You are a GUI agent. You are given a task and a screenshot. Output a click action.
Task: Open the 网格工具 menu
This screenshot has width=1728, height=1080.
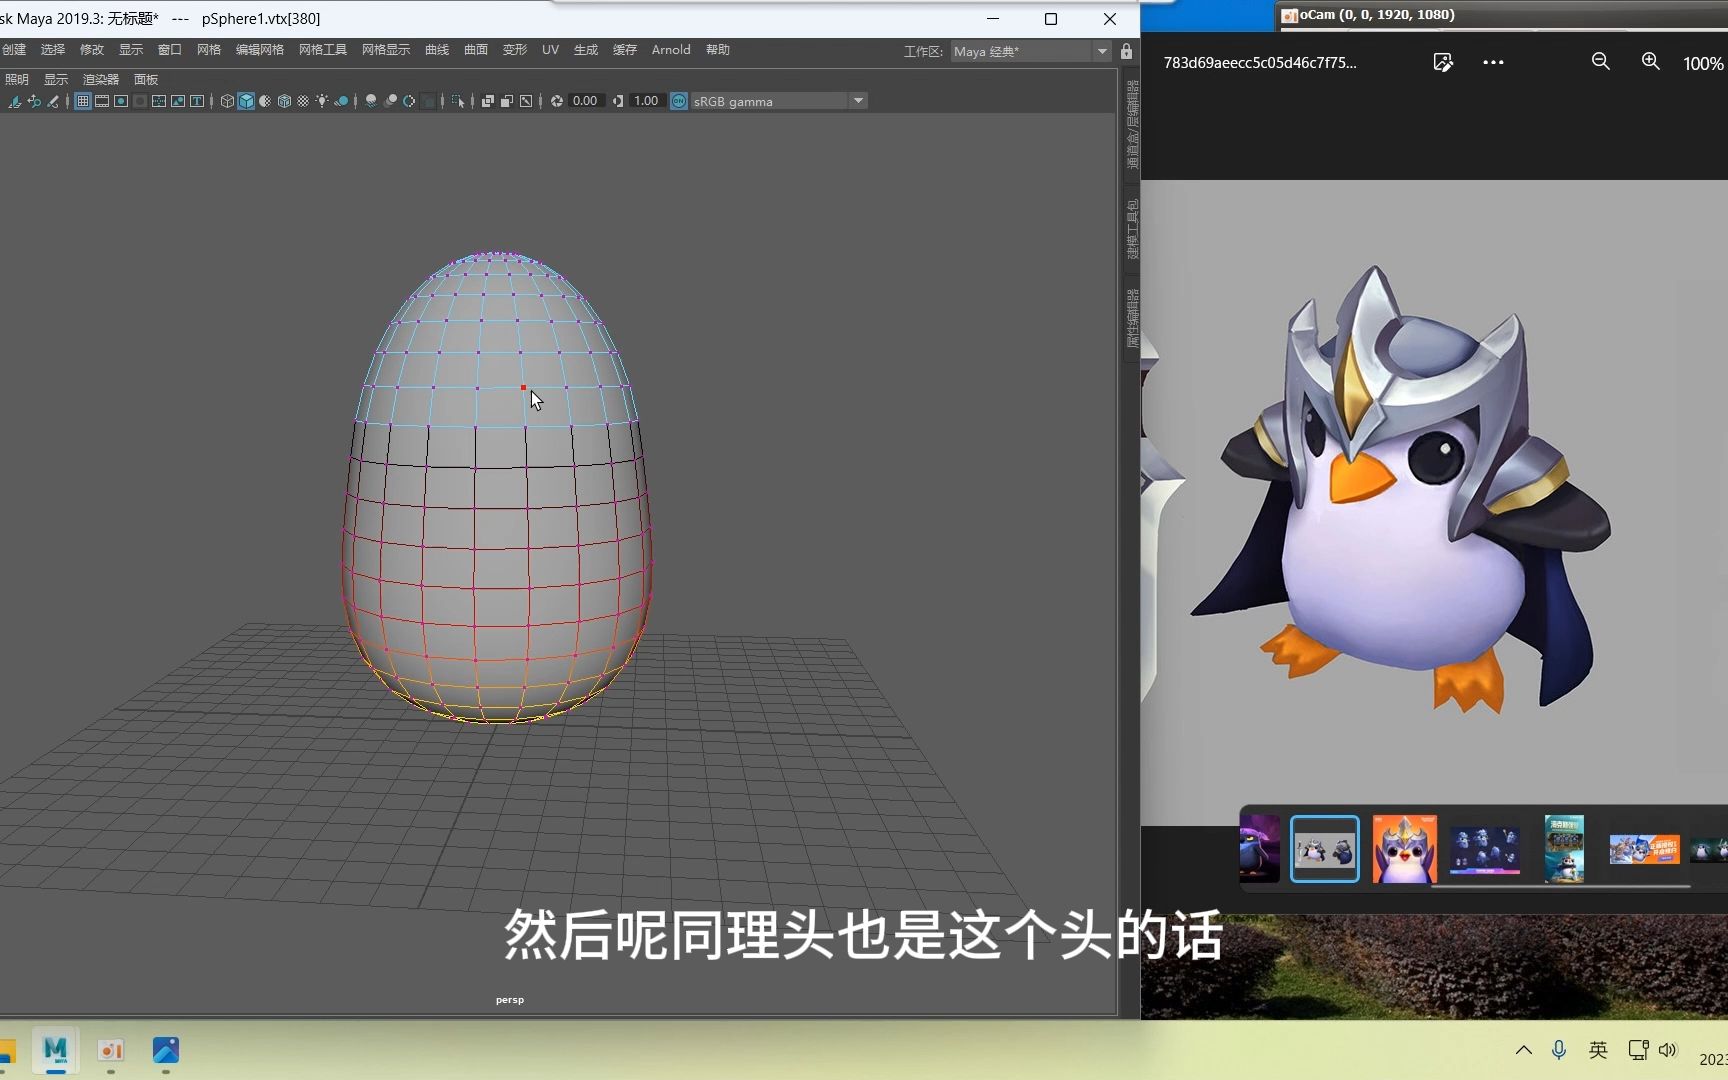point(323,50)
